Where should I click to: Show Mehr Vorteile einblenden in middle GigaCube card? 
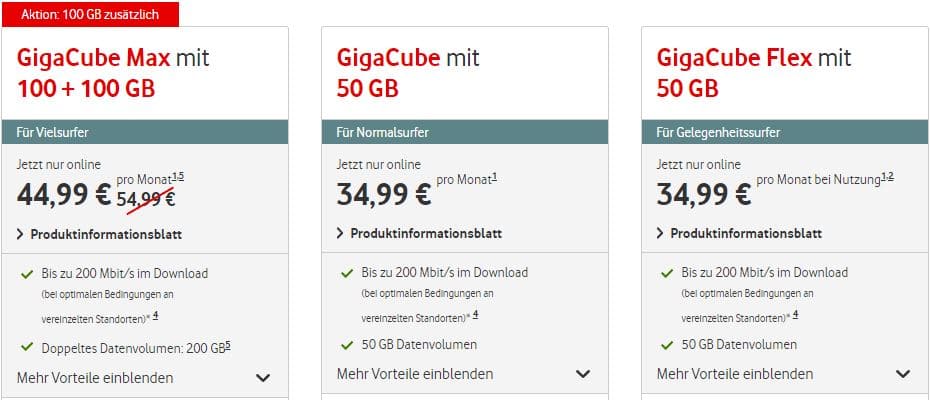click(x=415, y=374)
